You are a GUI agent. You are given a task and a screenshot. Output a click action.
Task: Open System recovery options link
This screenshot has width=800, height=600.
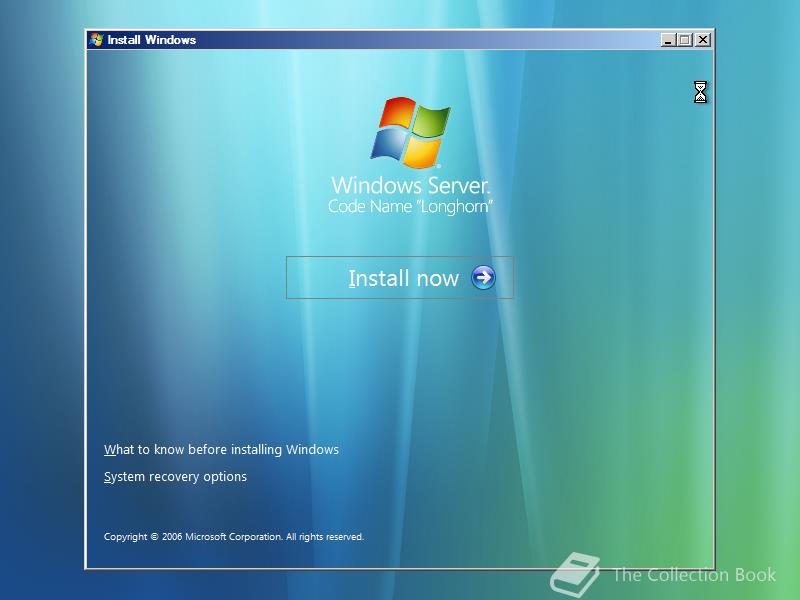(176, 477)
